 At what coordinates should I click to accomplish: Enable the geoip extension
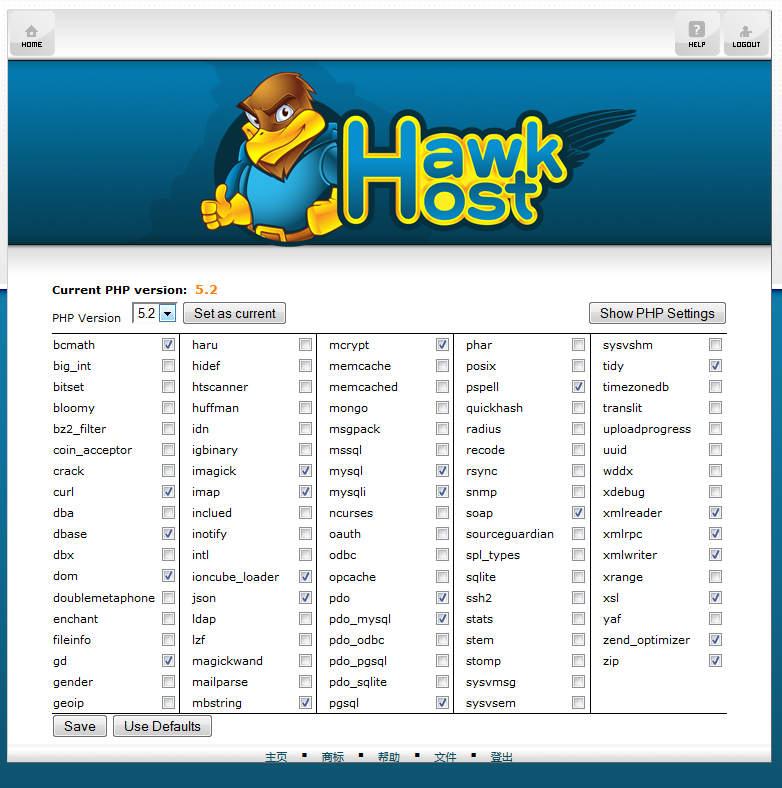(168, 703)
